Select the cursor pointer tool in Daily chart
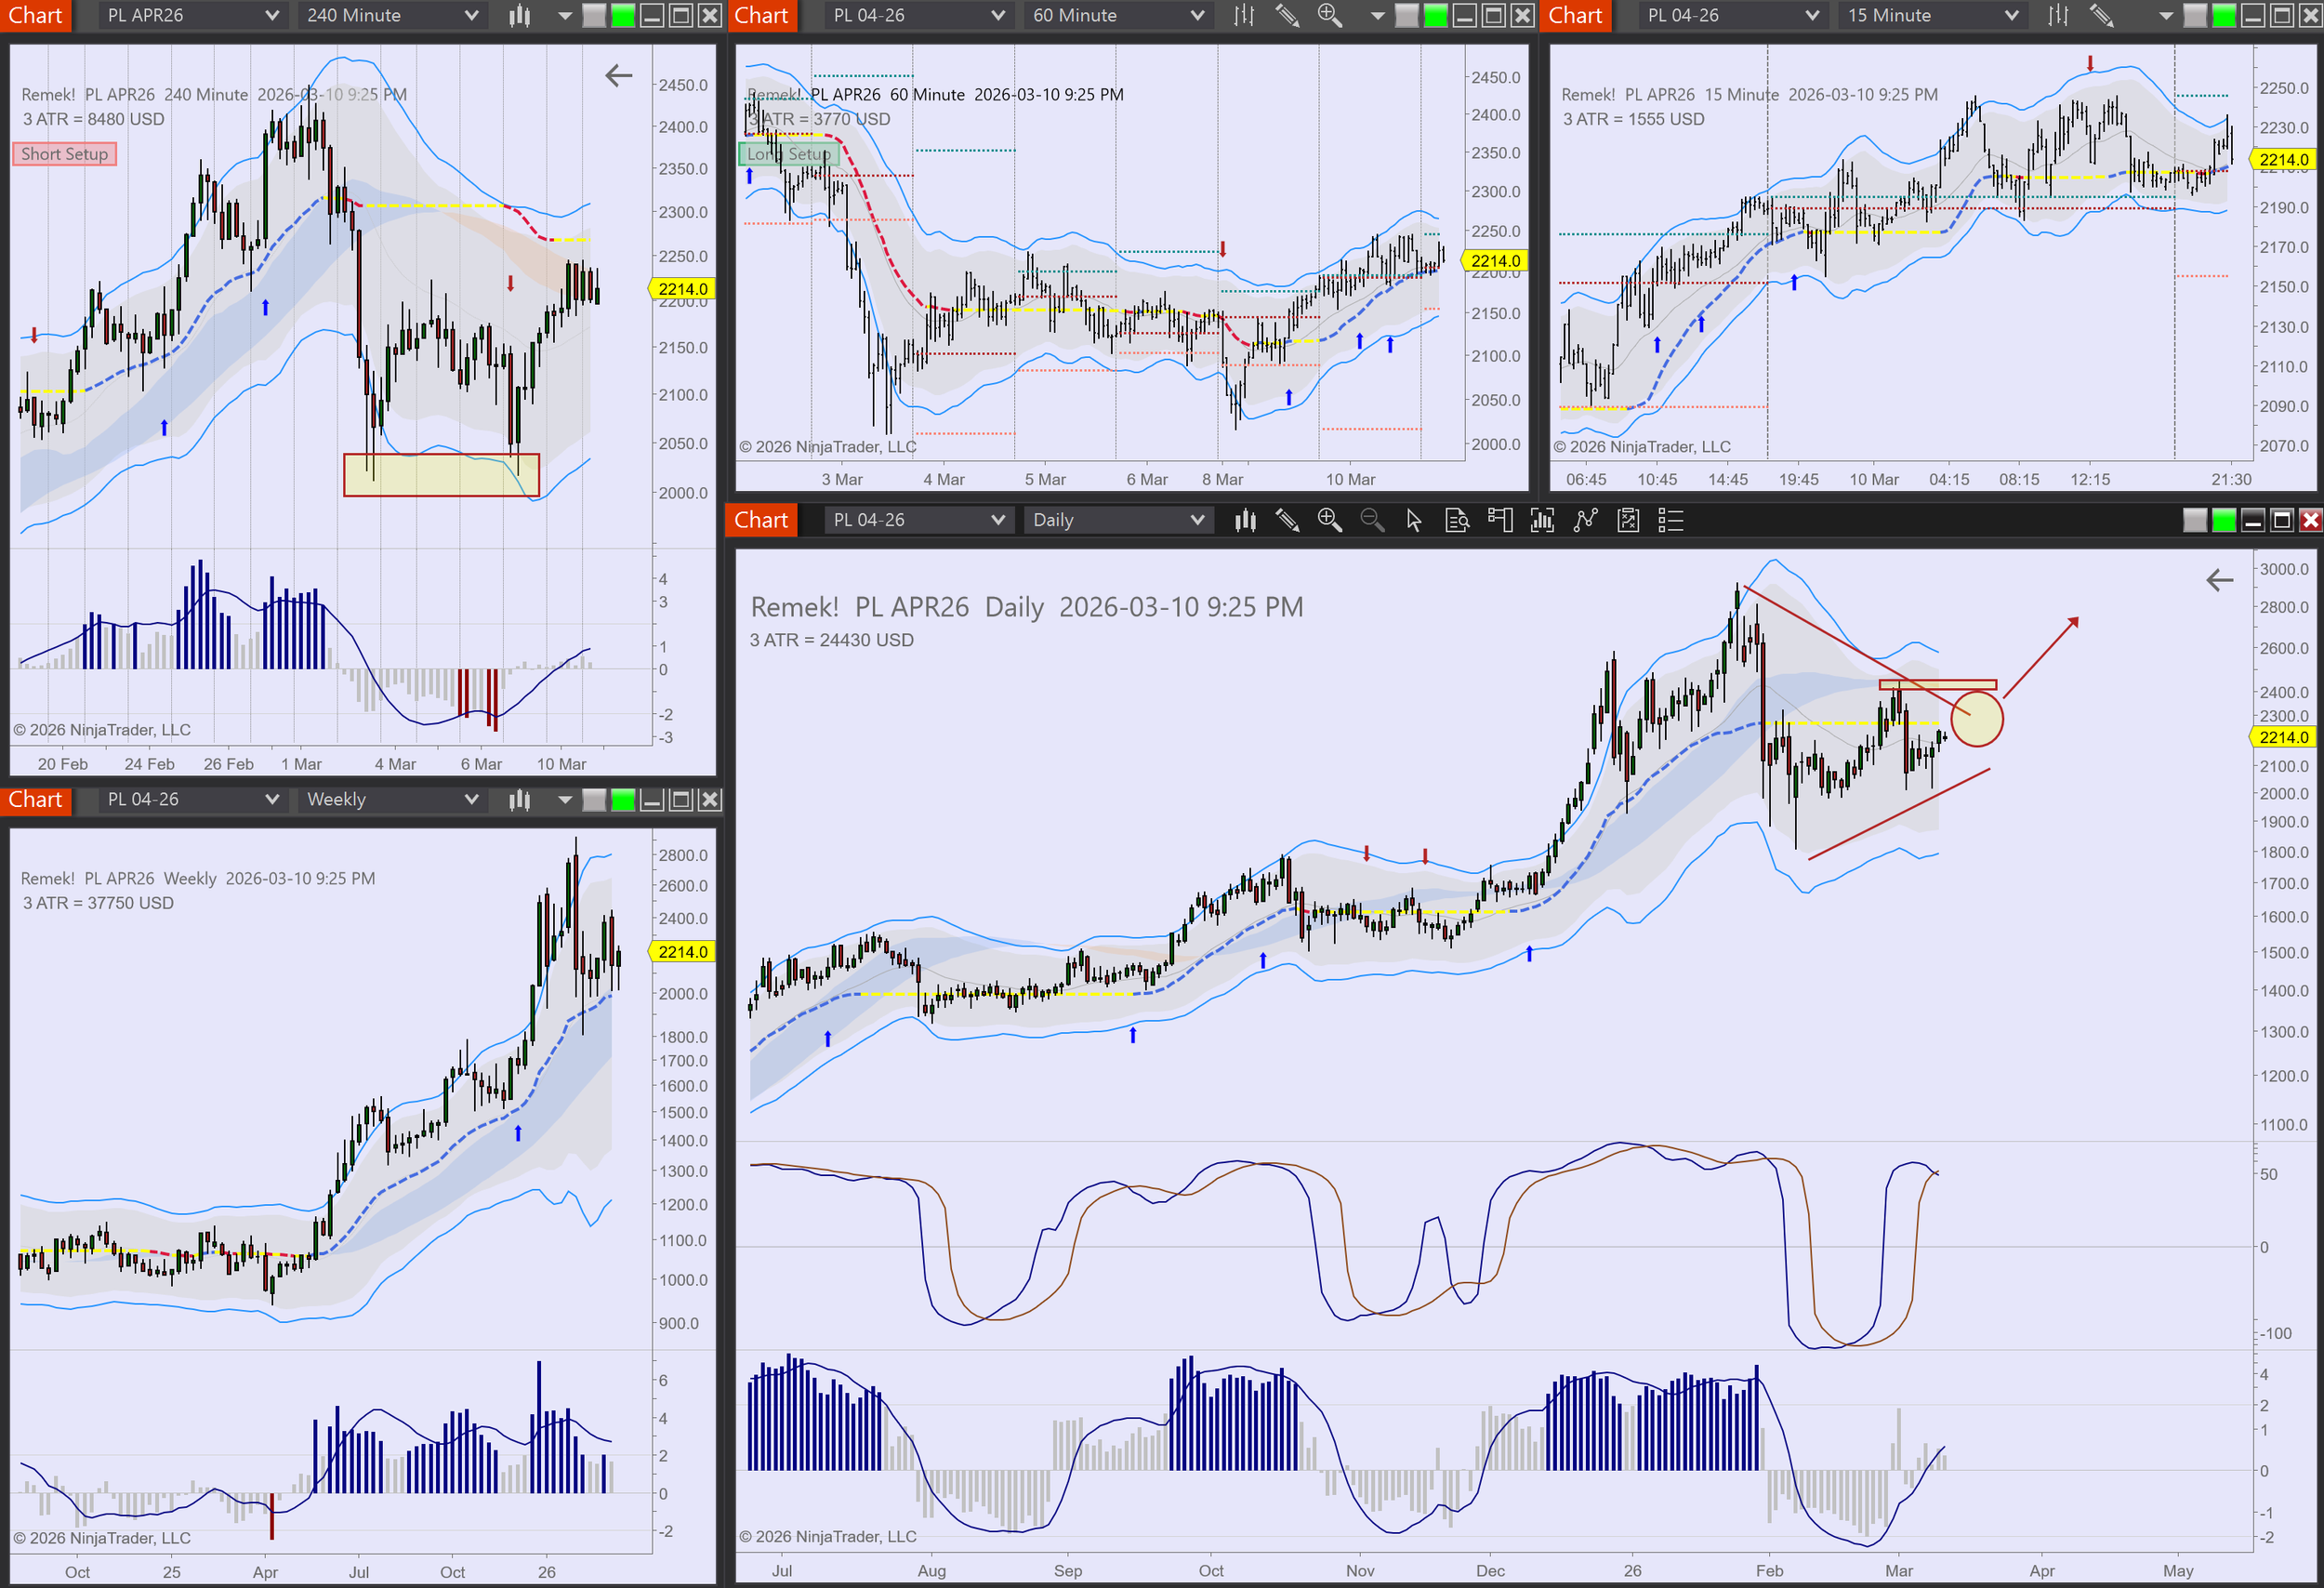2324x1588 pixels. [1414, 520]
